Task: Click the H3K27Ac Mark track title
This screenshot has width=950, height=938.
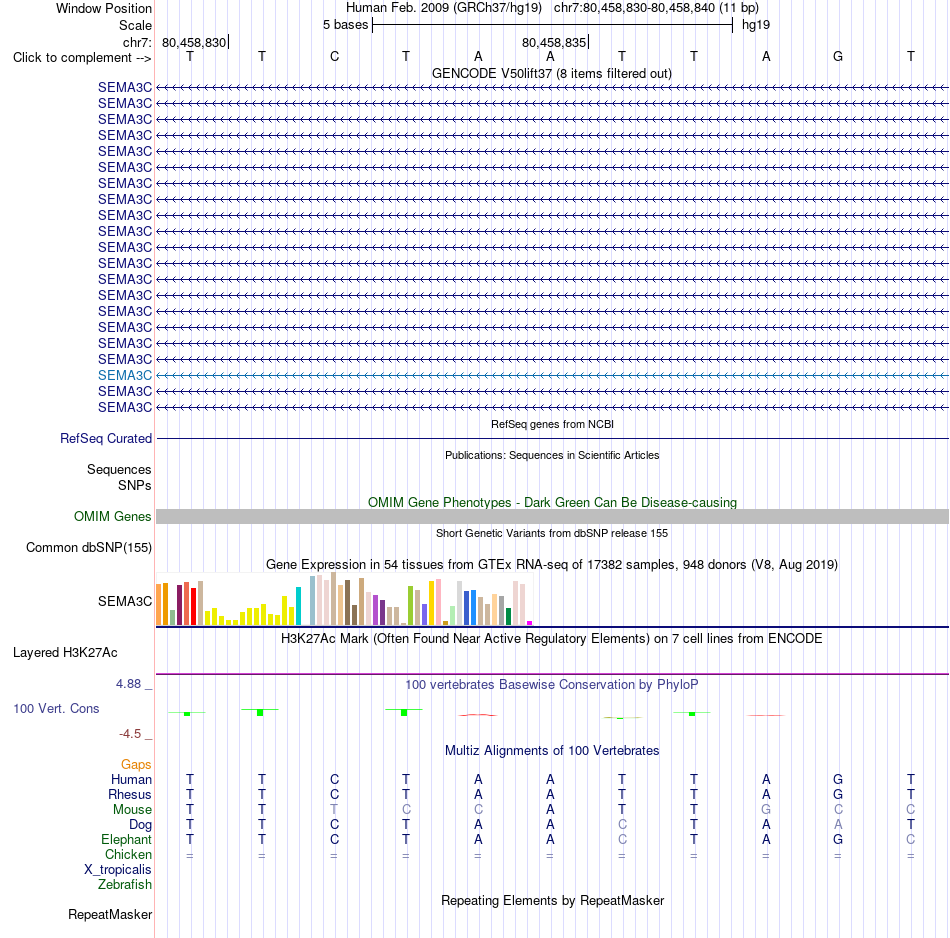Action: point(552,639)
